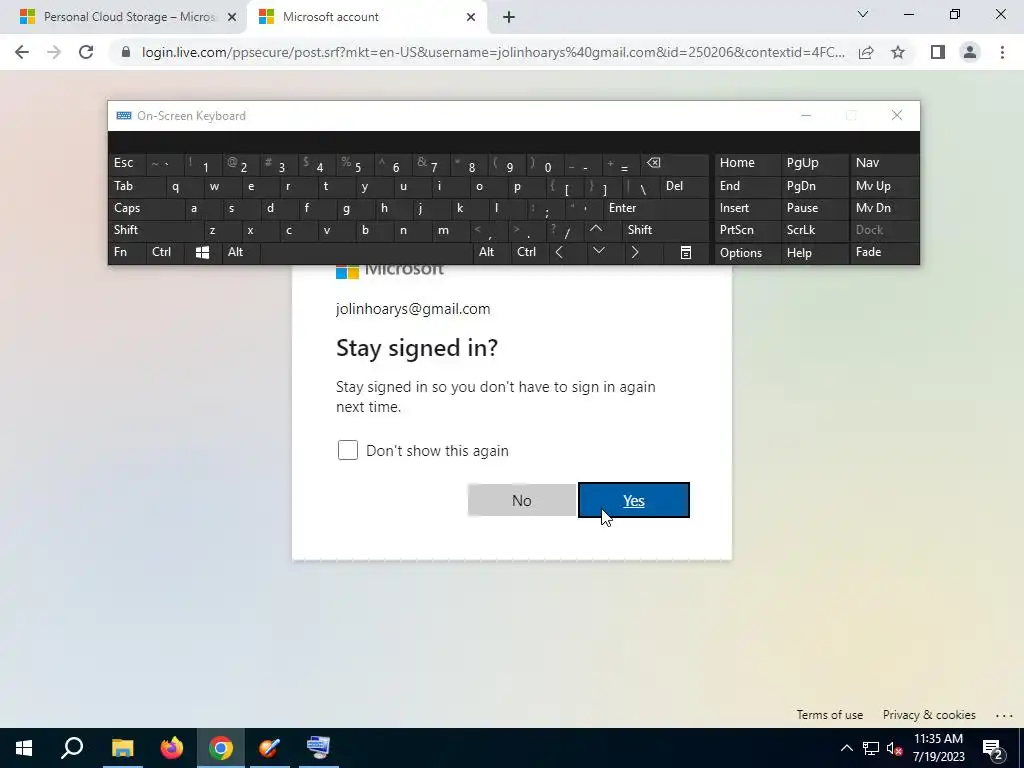This screenshot has height=768, width=1024.
Task: Click Enter key on On-Screen Keyboard
Action: (656, 208)
